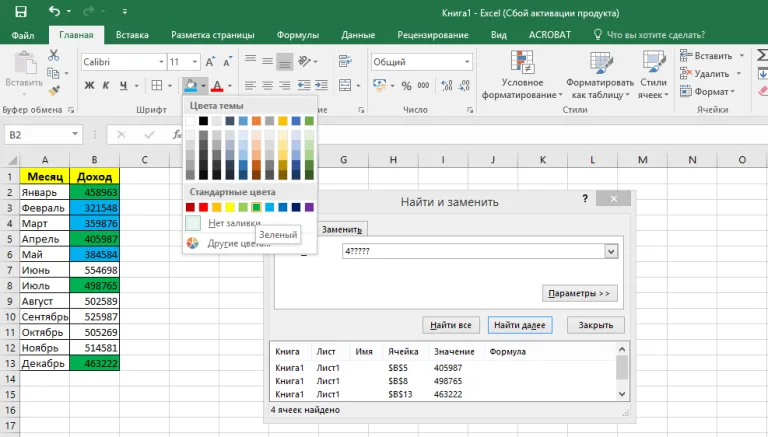
Task: Pick the standard green color swatch
Action: tap(256, 207)
